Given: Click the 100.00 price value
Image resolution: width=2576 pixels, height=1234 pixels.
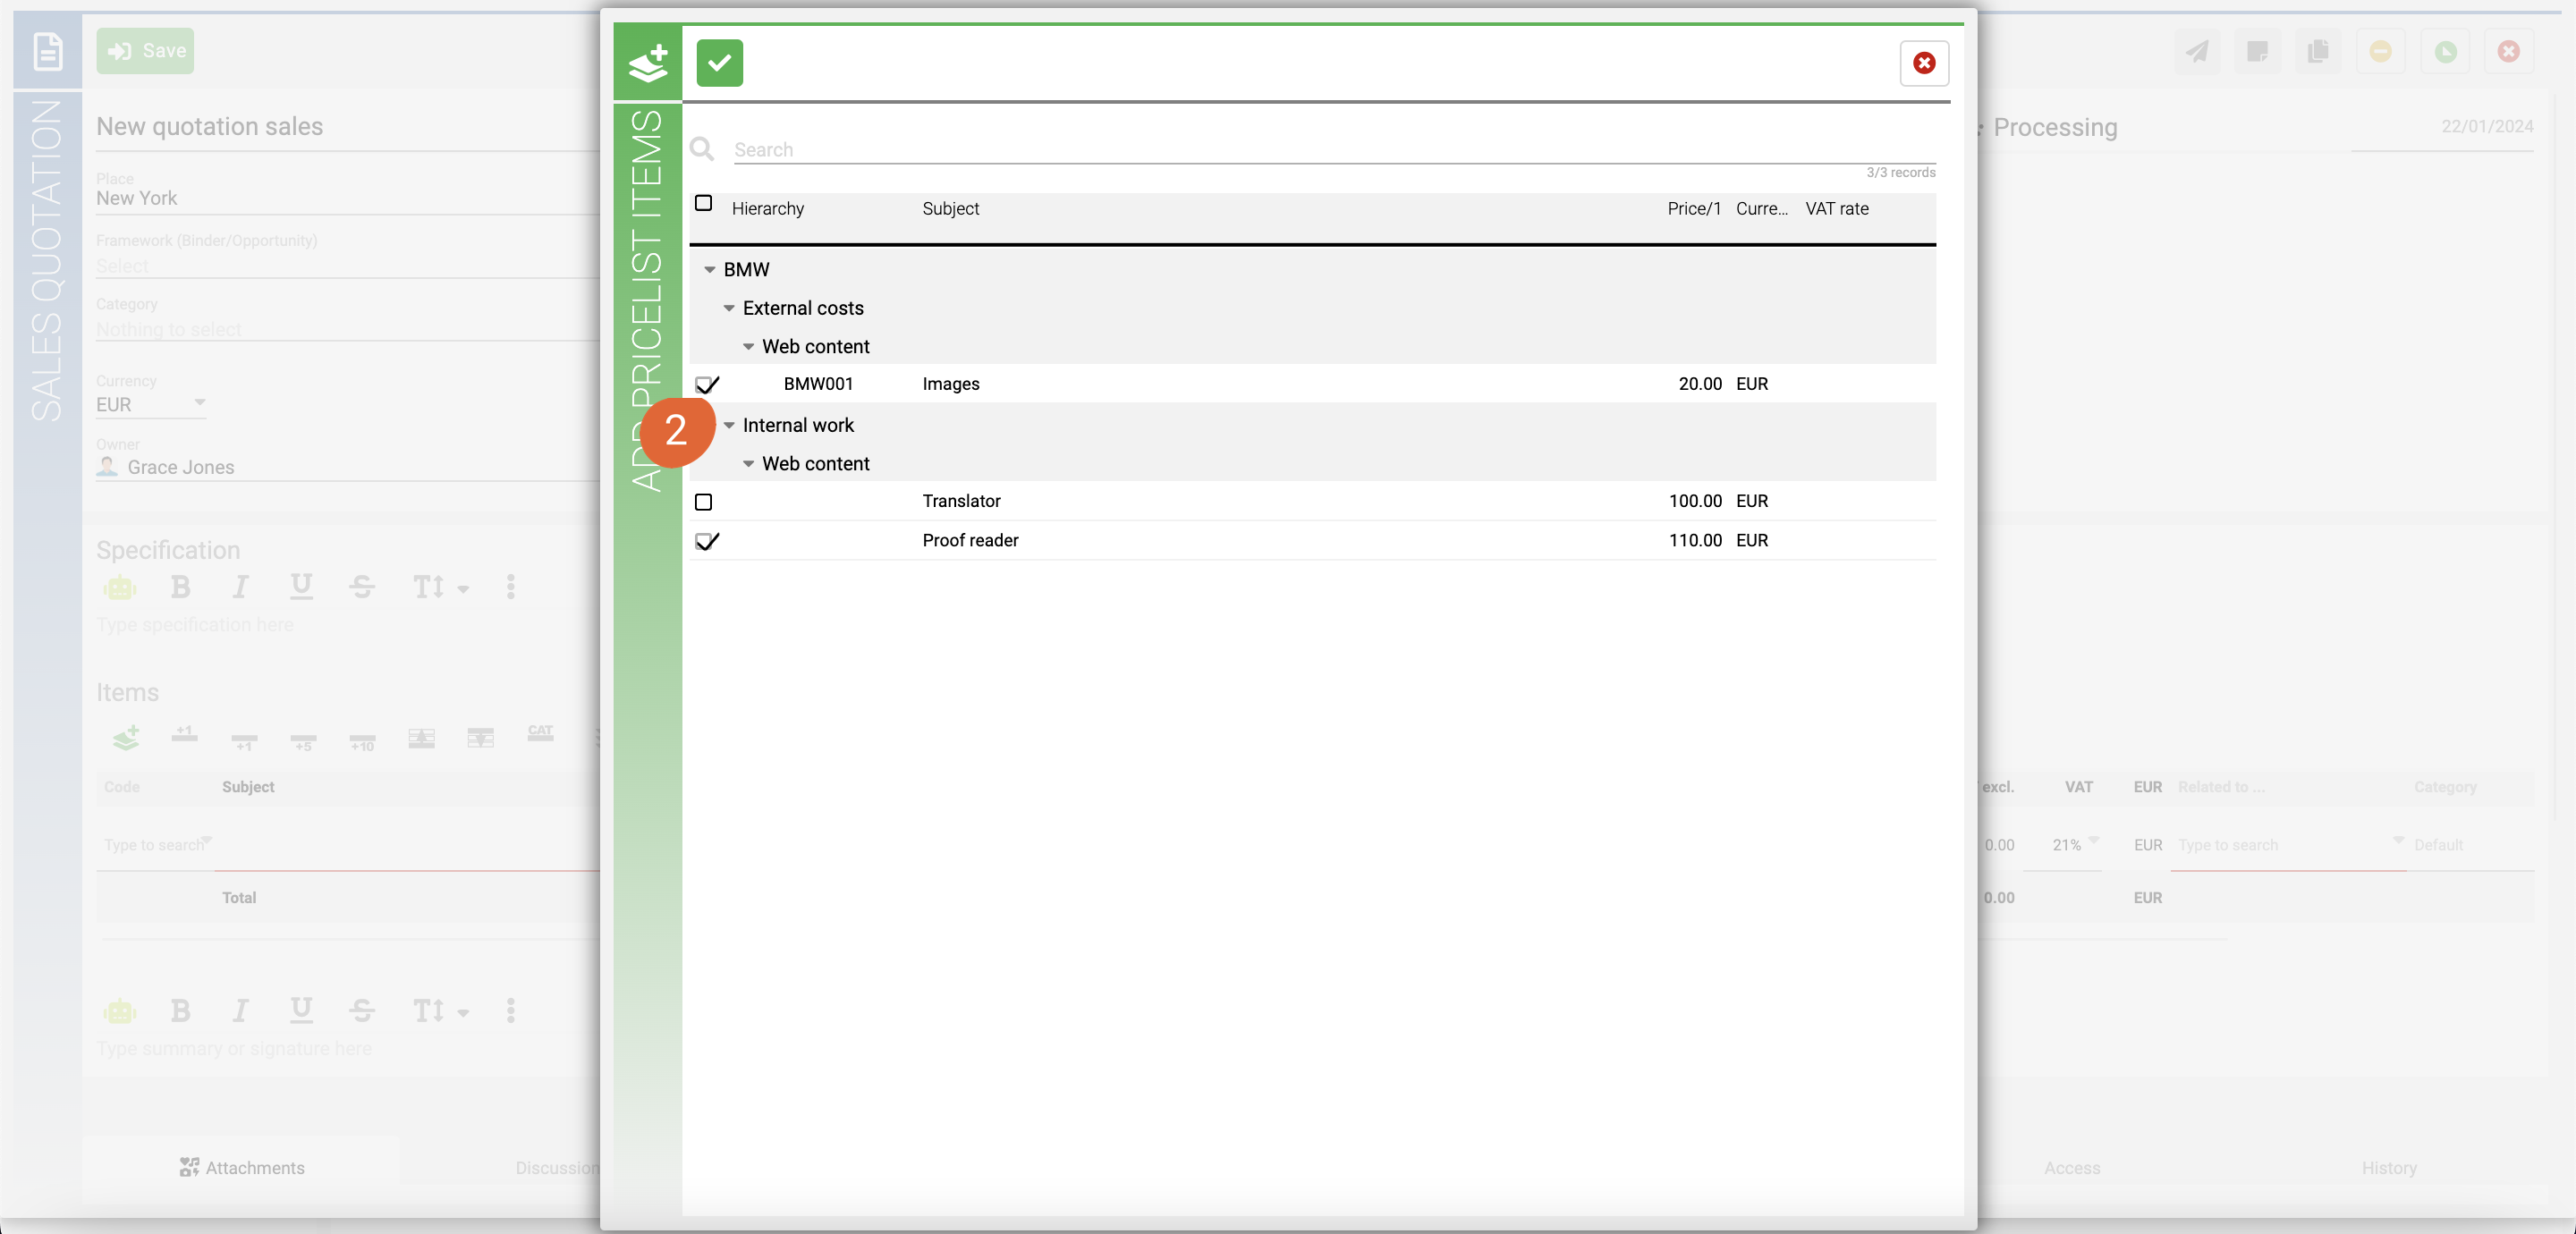Looking at the screenshot, I should (x=1694, y=501).
